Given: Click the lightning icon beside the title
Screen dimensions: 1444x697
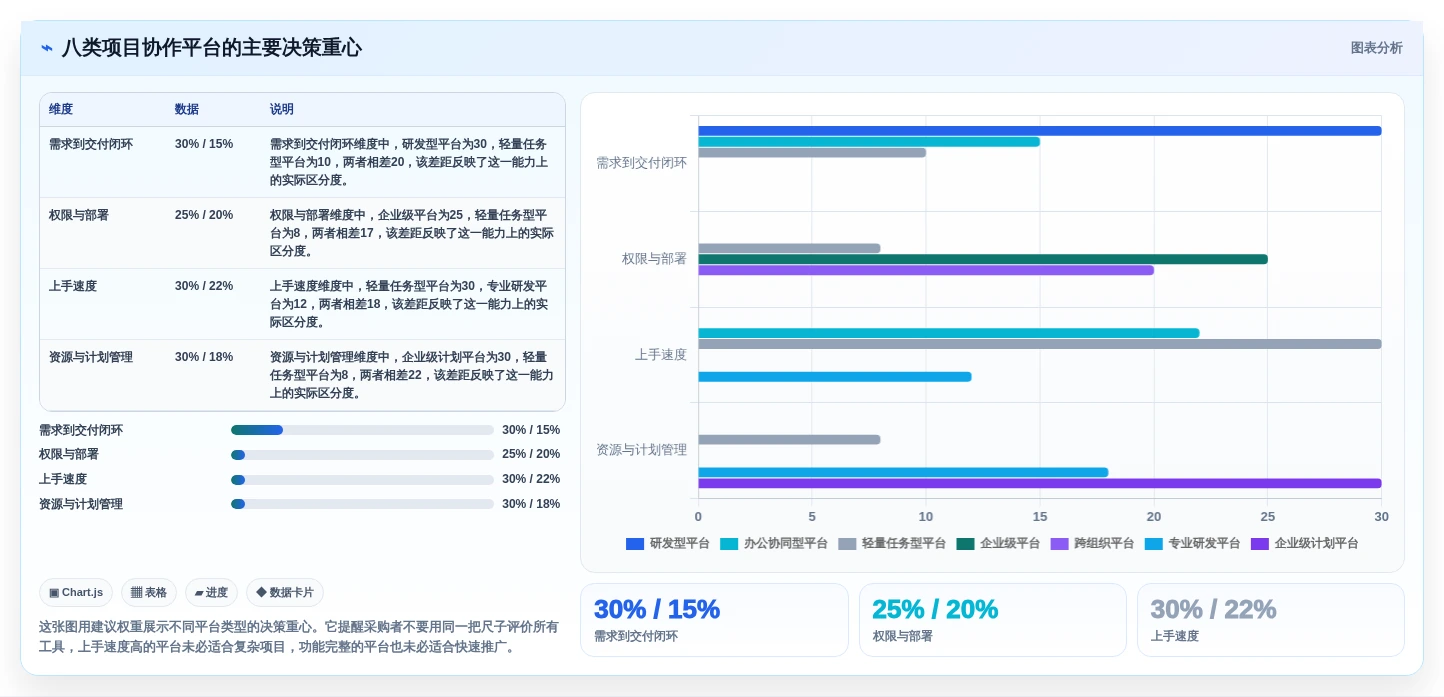Looking at the screenshot, I should coord(47,48).
